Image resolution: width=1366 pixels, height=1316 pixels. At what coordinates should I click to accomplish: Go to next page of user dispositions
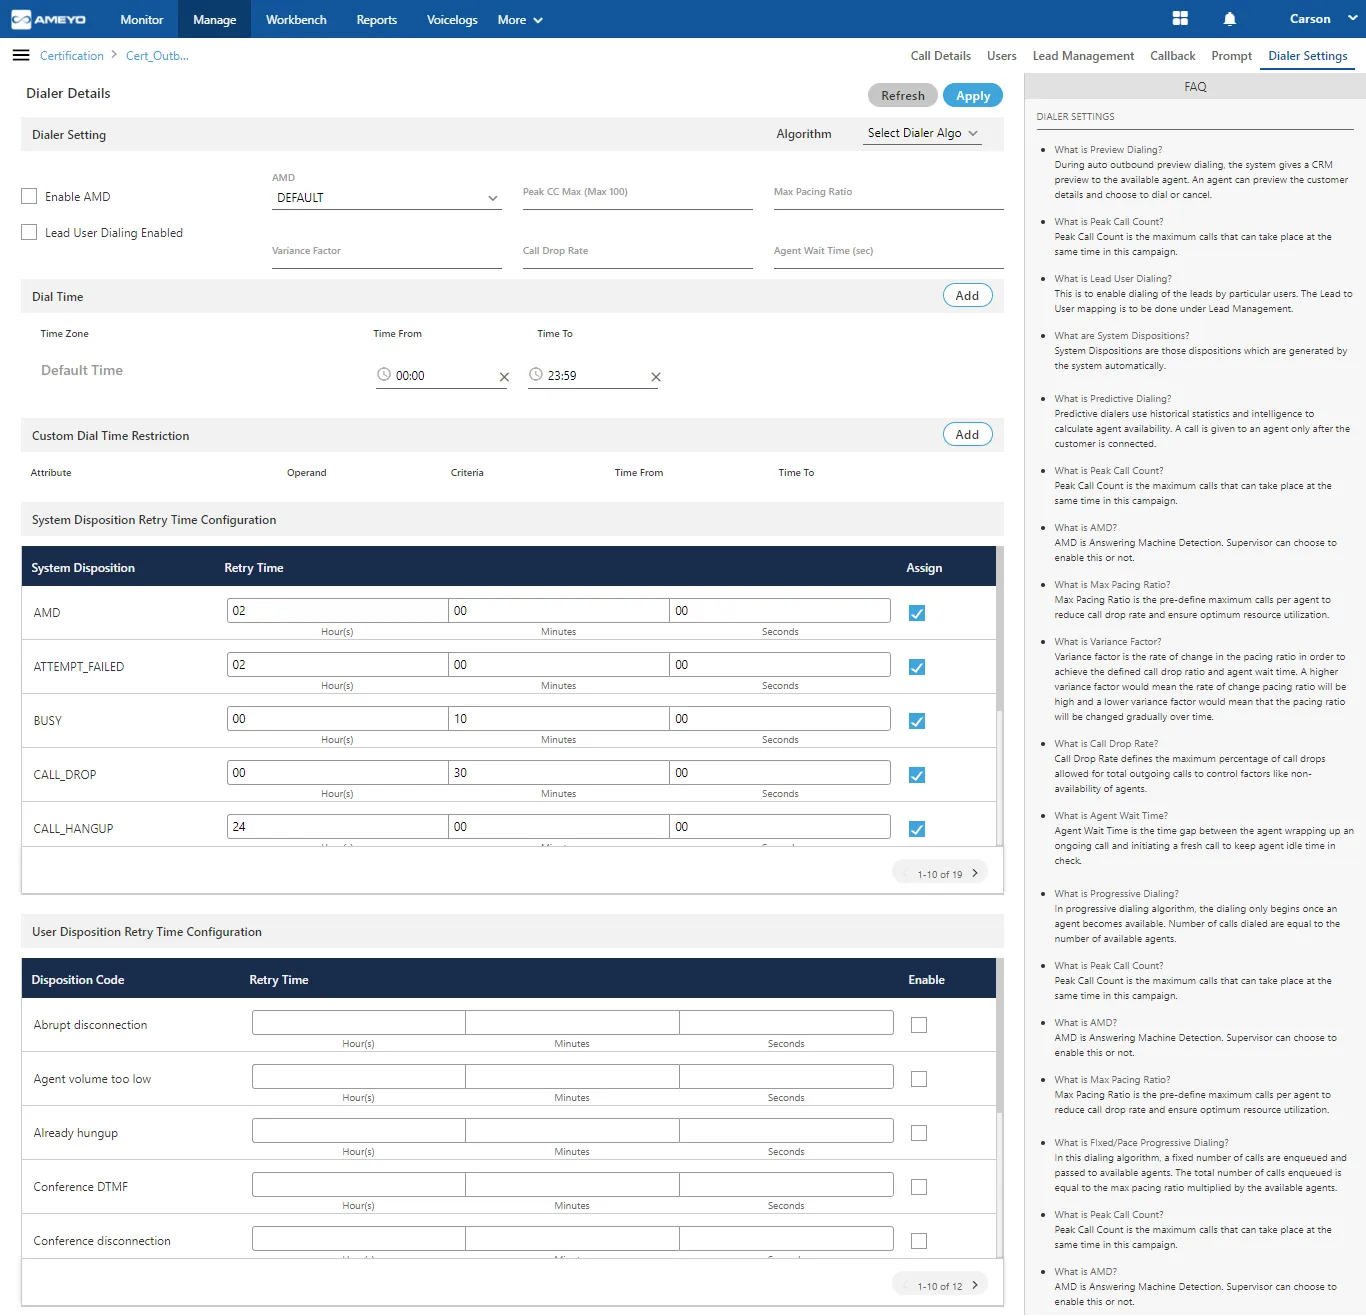click(975, 1285)
